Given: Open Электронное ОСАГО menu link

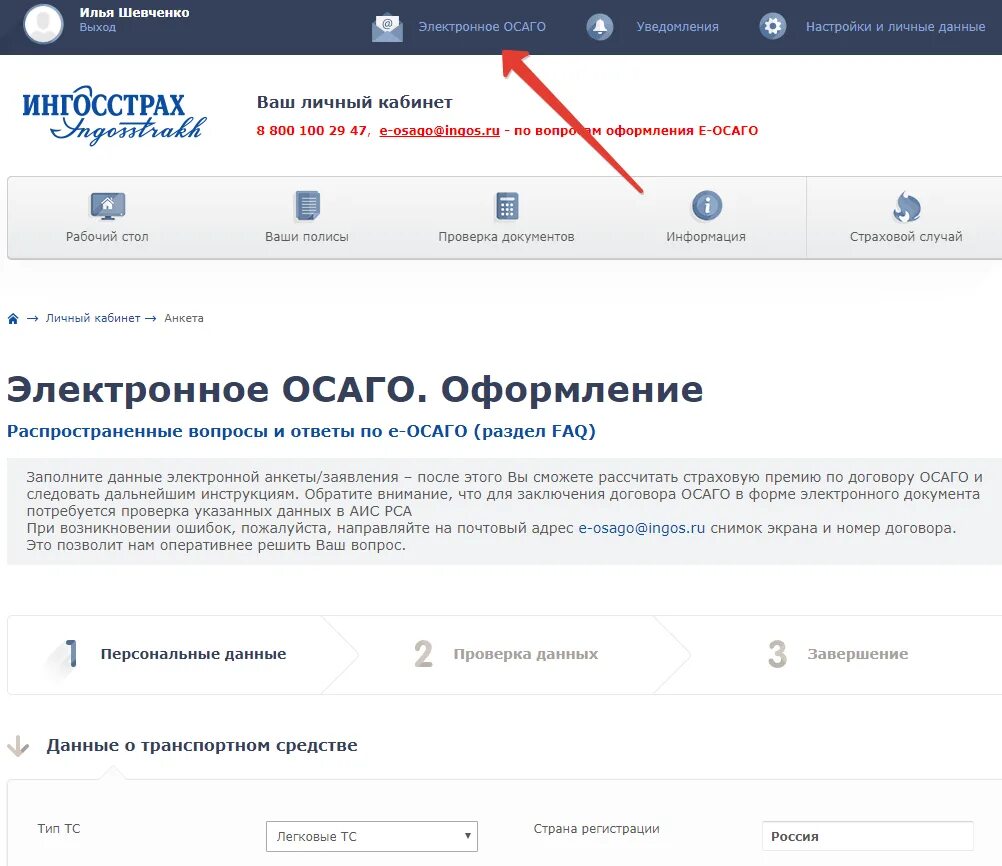Looking at the screenshot, I should [482, 27].
